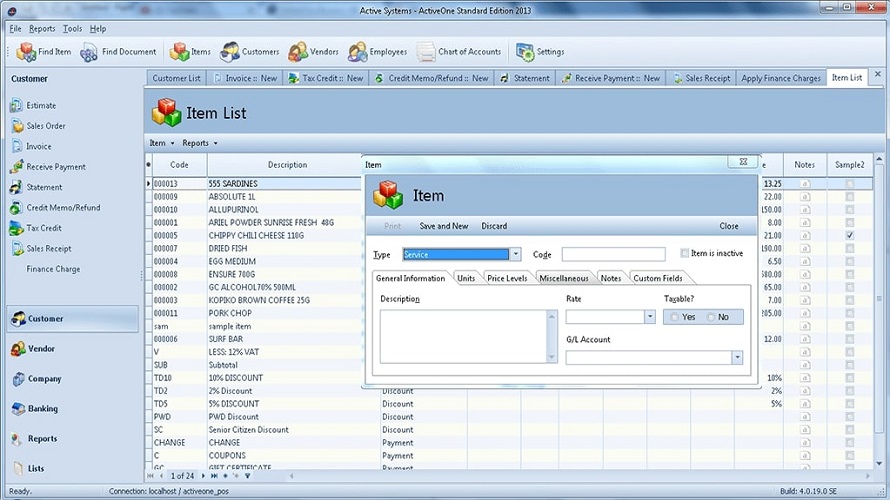Sort the grid by the Code column header
Viewport: 890px width, 500px height.
click(179, 165)
